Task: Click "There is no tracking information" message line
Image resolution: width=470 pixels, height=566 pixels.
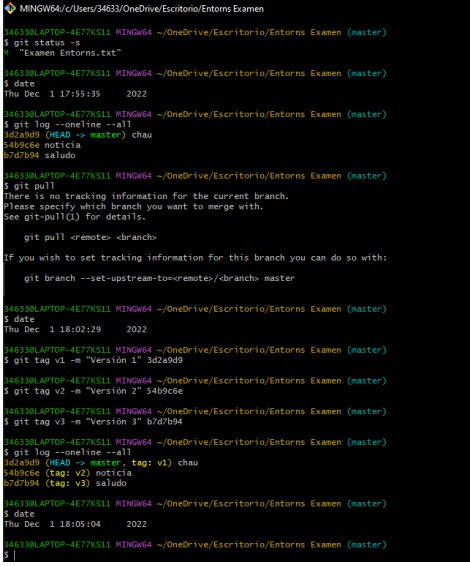Action: pyautogui.click(x=146, y=196)
